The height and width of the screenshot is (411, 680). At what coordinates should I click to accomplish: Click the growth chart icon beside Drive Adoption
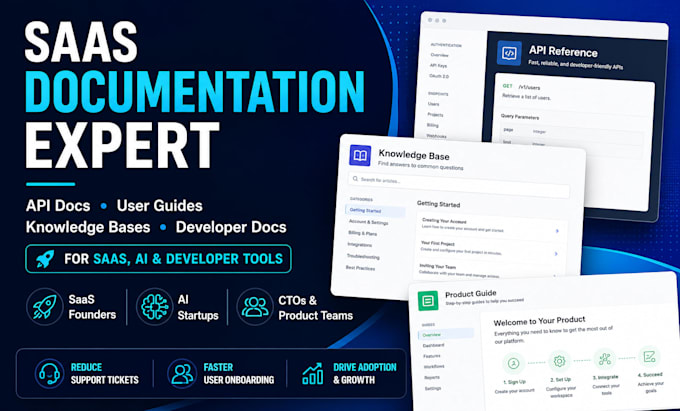coord(312,374)
